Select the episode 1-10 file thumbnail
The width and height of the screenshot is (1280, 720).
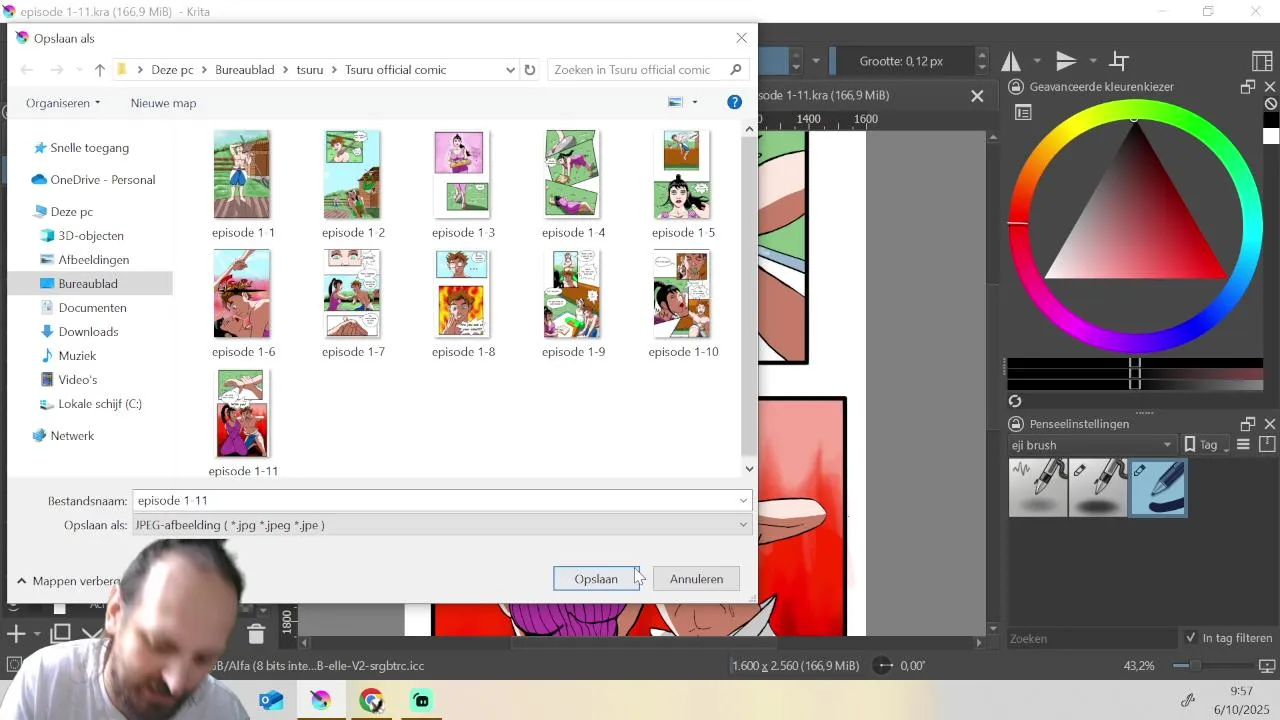(682, 294)
